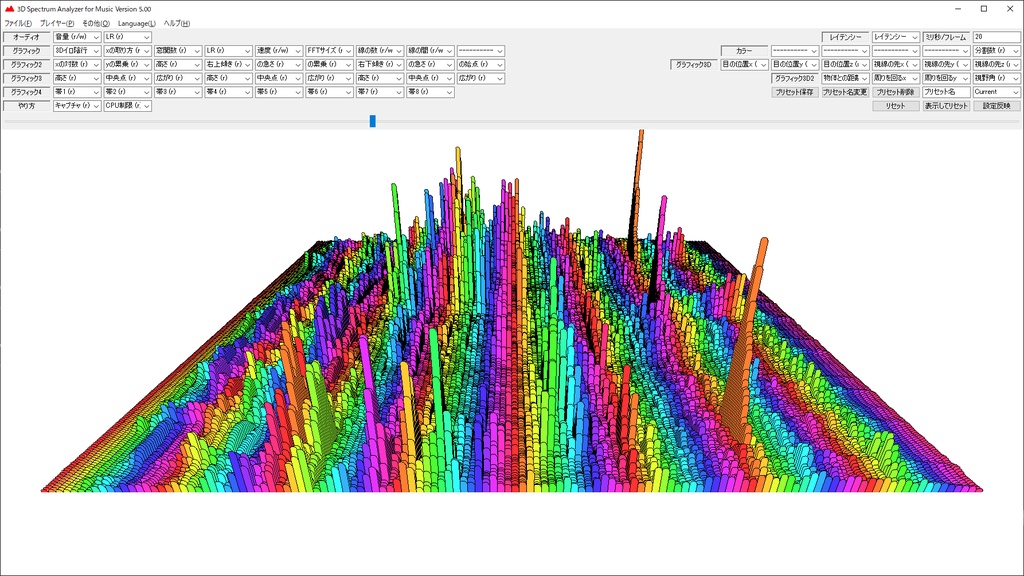Screen dimensions: 1024x576
Task: Expand the 目の位置z dropdown
Action: tap(845, 65)
